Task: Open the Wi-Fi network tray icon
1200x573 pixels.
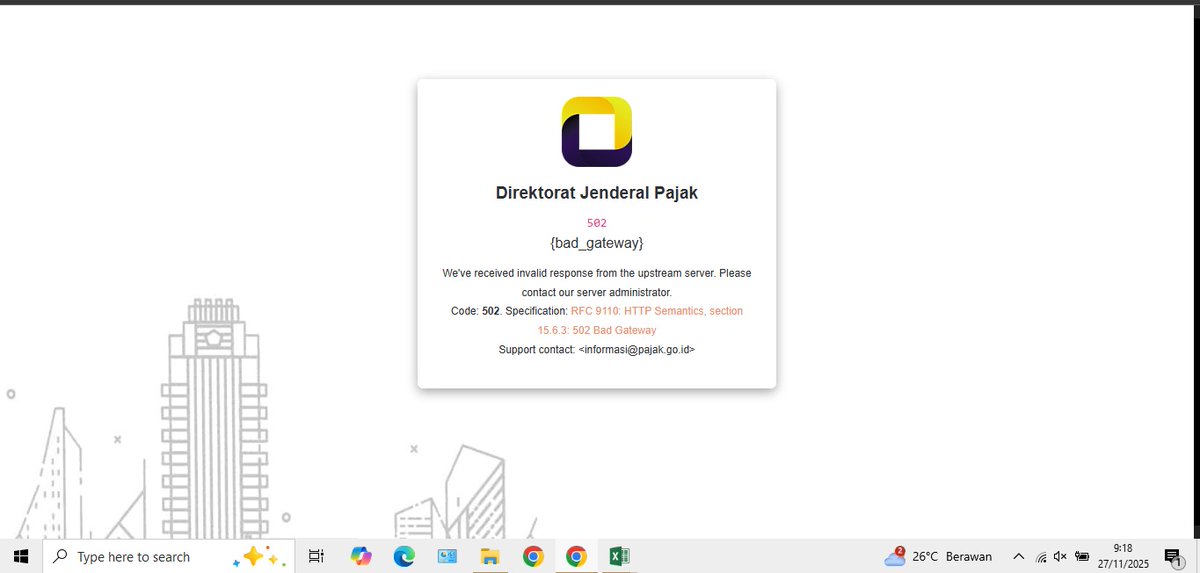Action: [x=1041, y=557]
